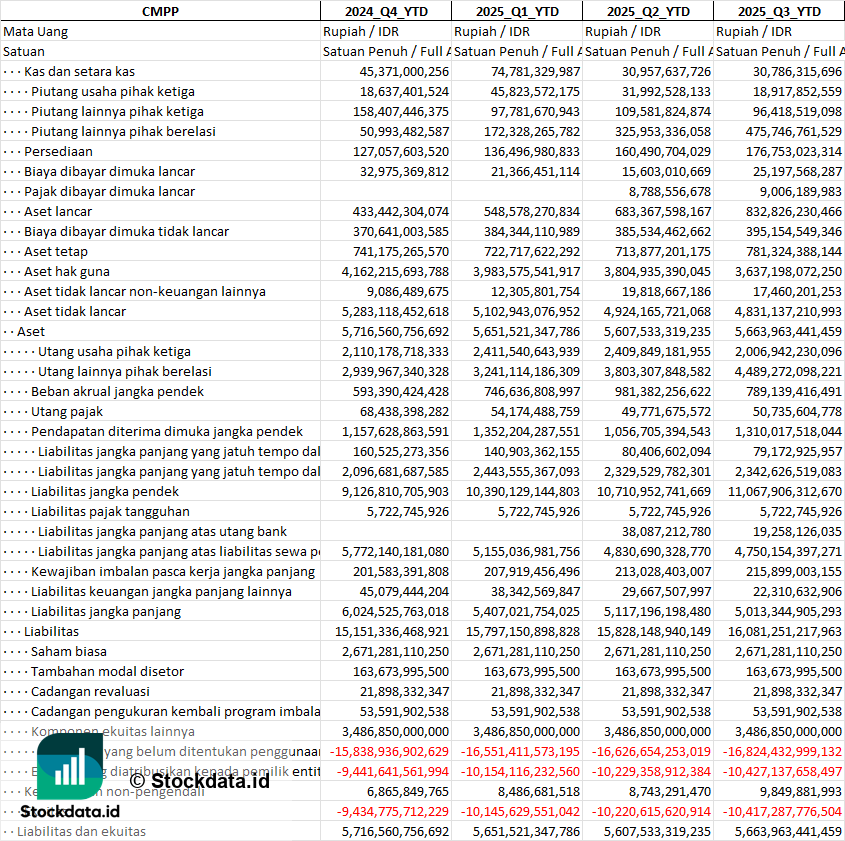Click Aset lancar value 832,826,230,466
The image size is (845, 841).
tap(793, 211)
